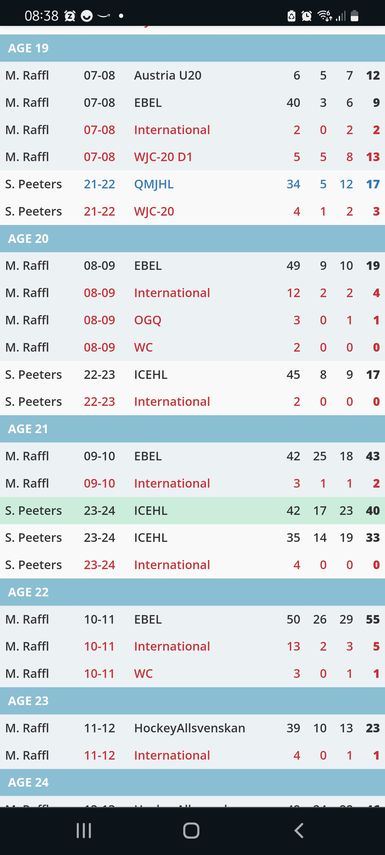Open the M. Raffl 07-08 Austria U20 row
The width and height of the screenshot is (385, 855).
192,75
